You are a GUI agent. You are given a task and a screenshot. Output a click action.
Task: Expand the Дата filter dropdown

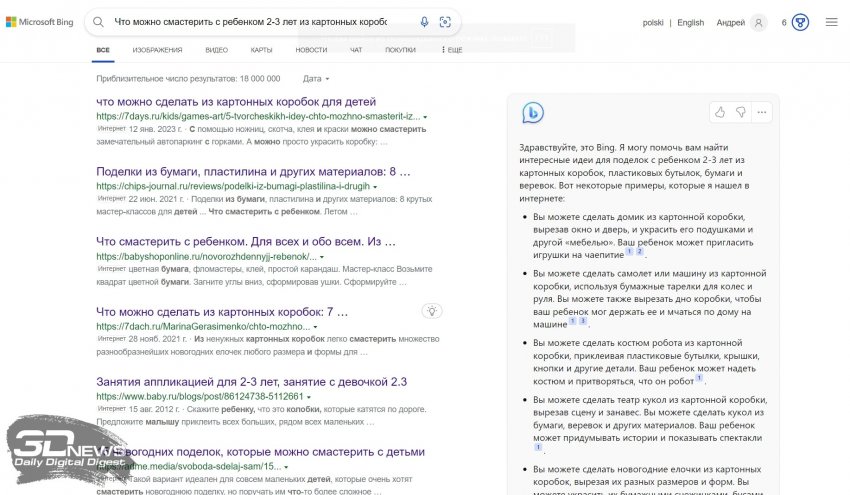coord(316,78)
